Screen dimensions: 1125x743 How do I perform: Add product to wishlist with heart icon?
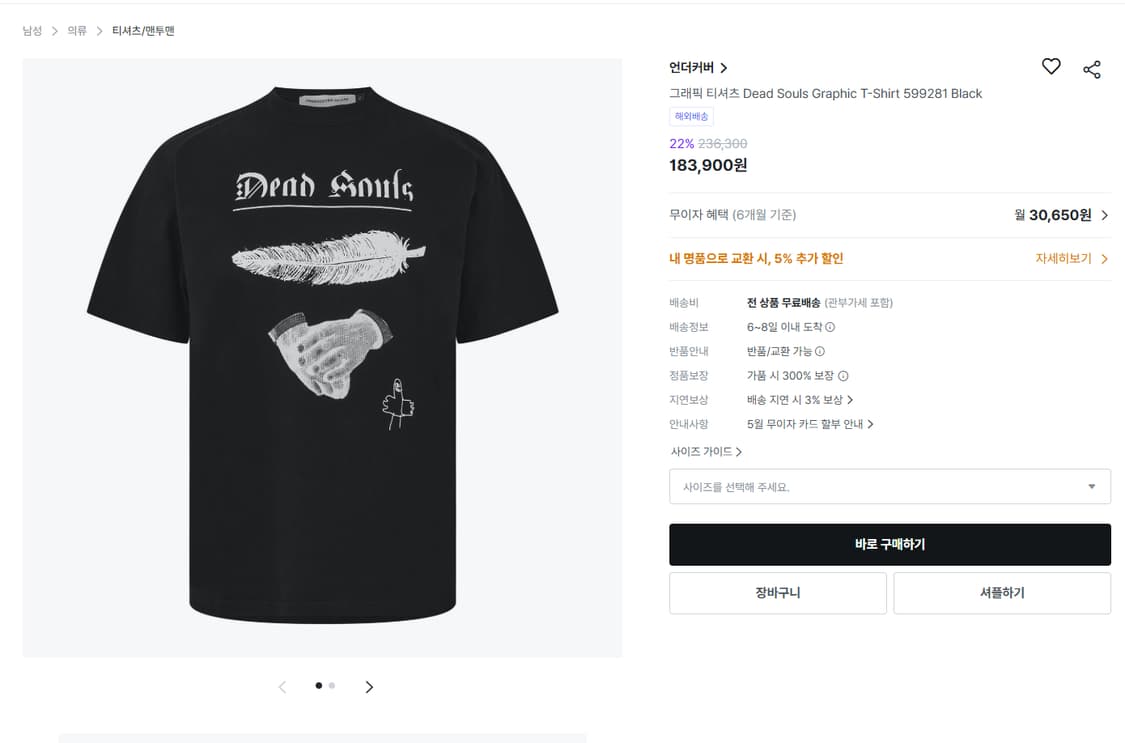pos(1051,67)
